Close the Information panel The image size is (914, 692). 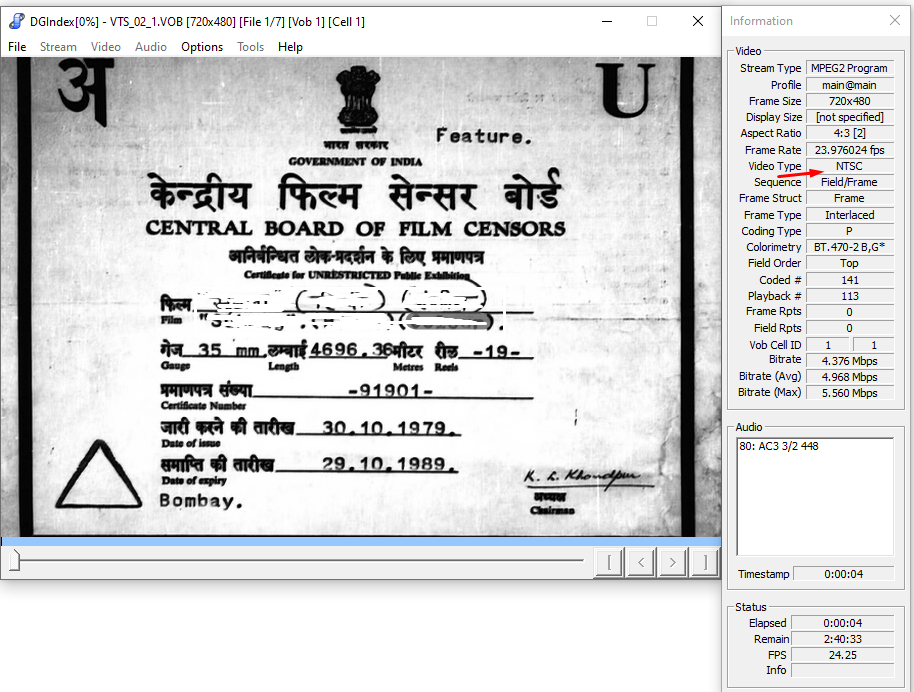[895, 20]
